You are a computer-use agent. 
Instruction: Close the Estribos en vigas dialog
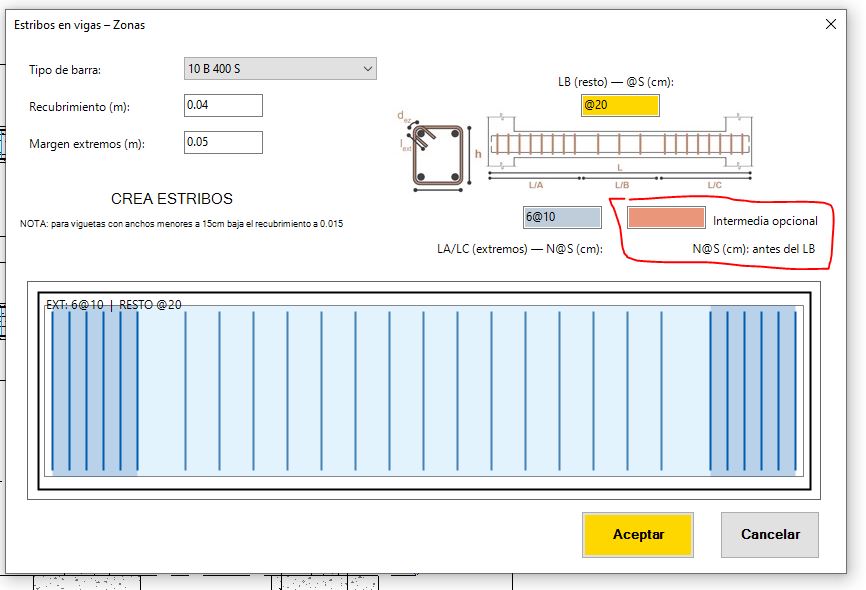(x=831, y=24)
